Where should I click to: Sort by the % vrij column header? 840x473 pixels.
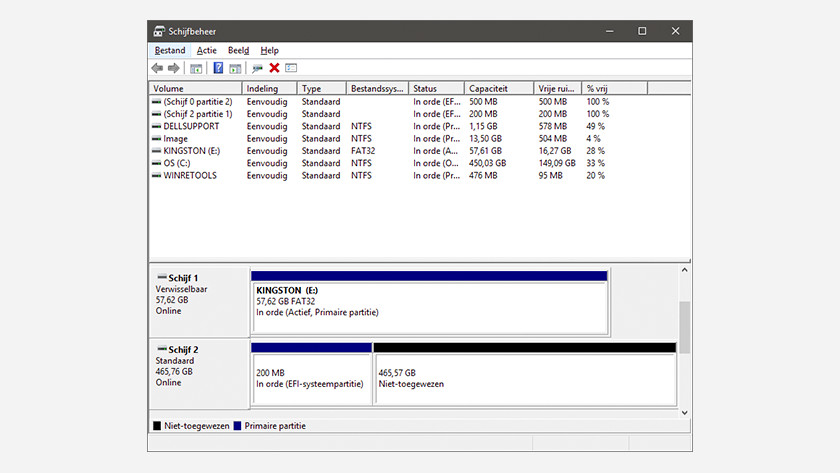[x=614, y=88]
